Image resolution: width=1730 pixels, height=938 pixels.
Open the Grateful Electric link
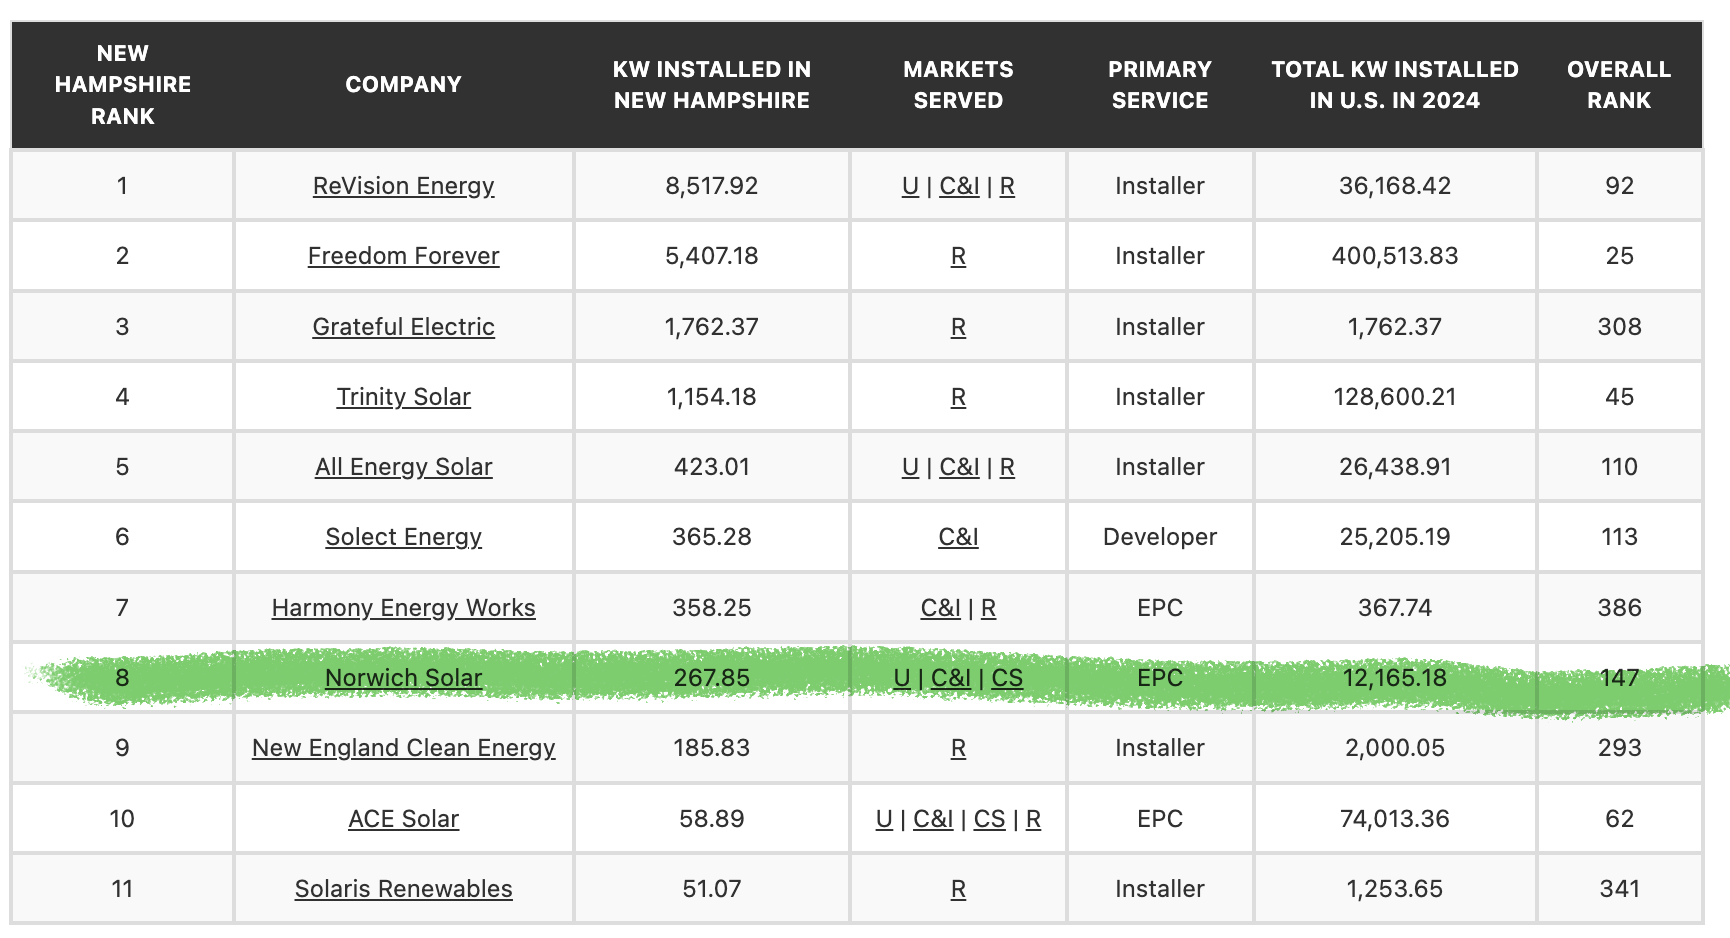coord(403,327)
